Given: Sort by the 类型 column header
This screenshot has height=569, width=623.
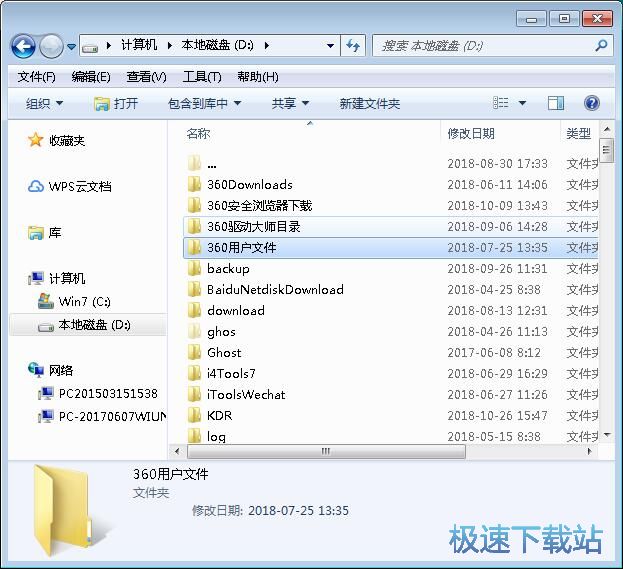Looking at the screenshot, I should pos(579,134).
